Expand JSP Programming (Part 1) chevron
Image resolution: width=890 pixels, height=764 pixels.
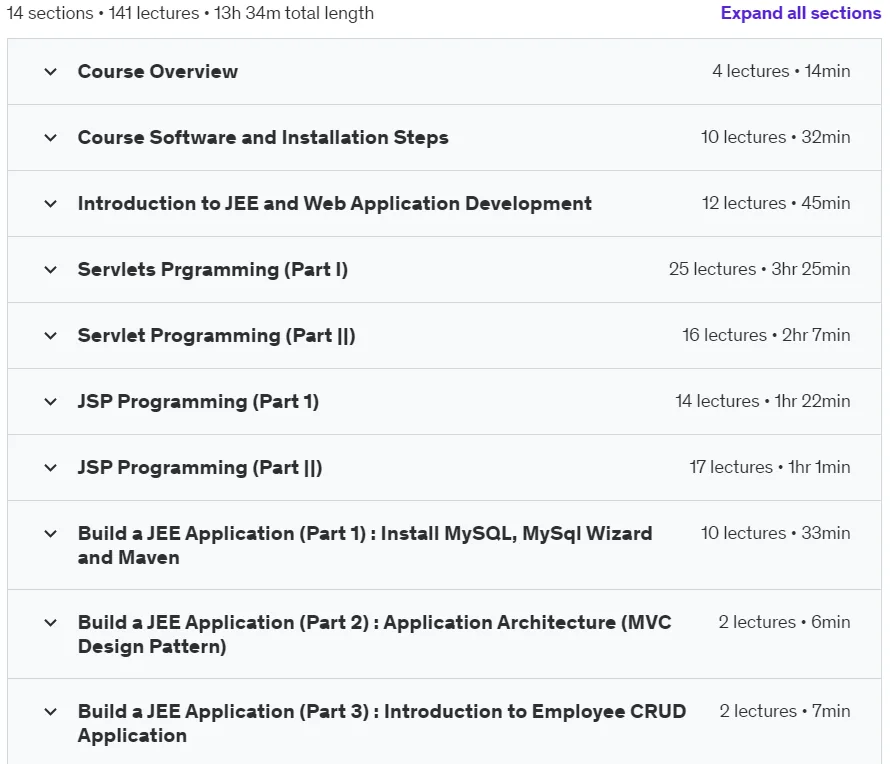pos(51,402)
